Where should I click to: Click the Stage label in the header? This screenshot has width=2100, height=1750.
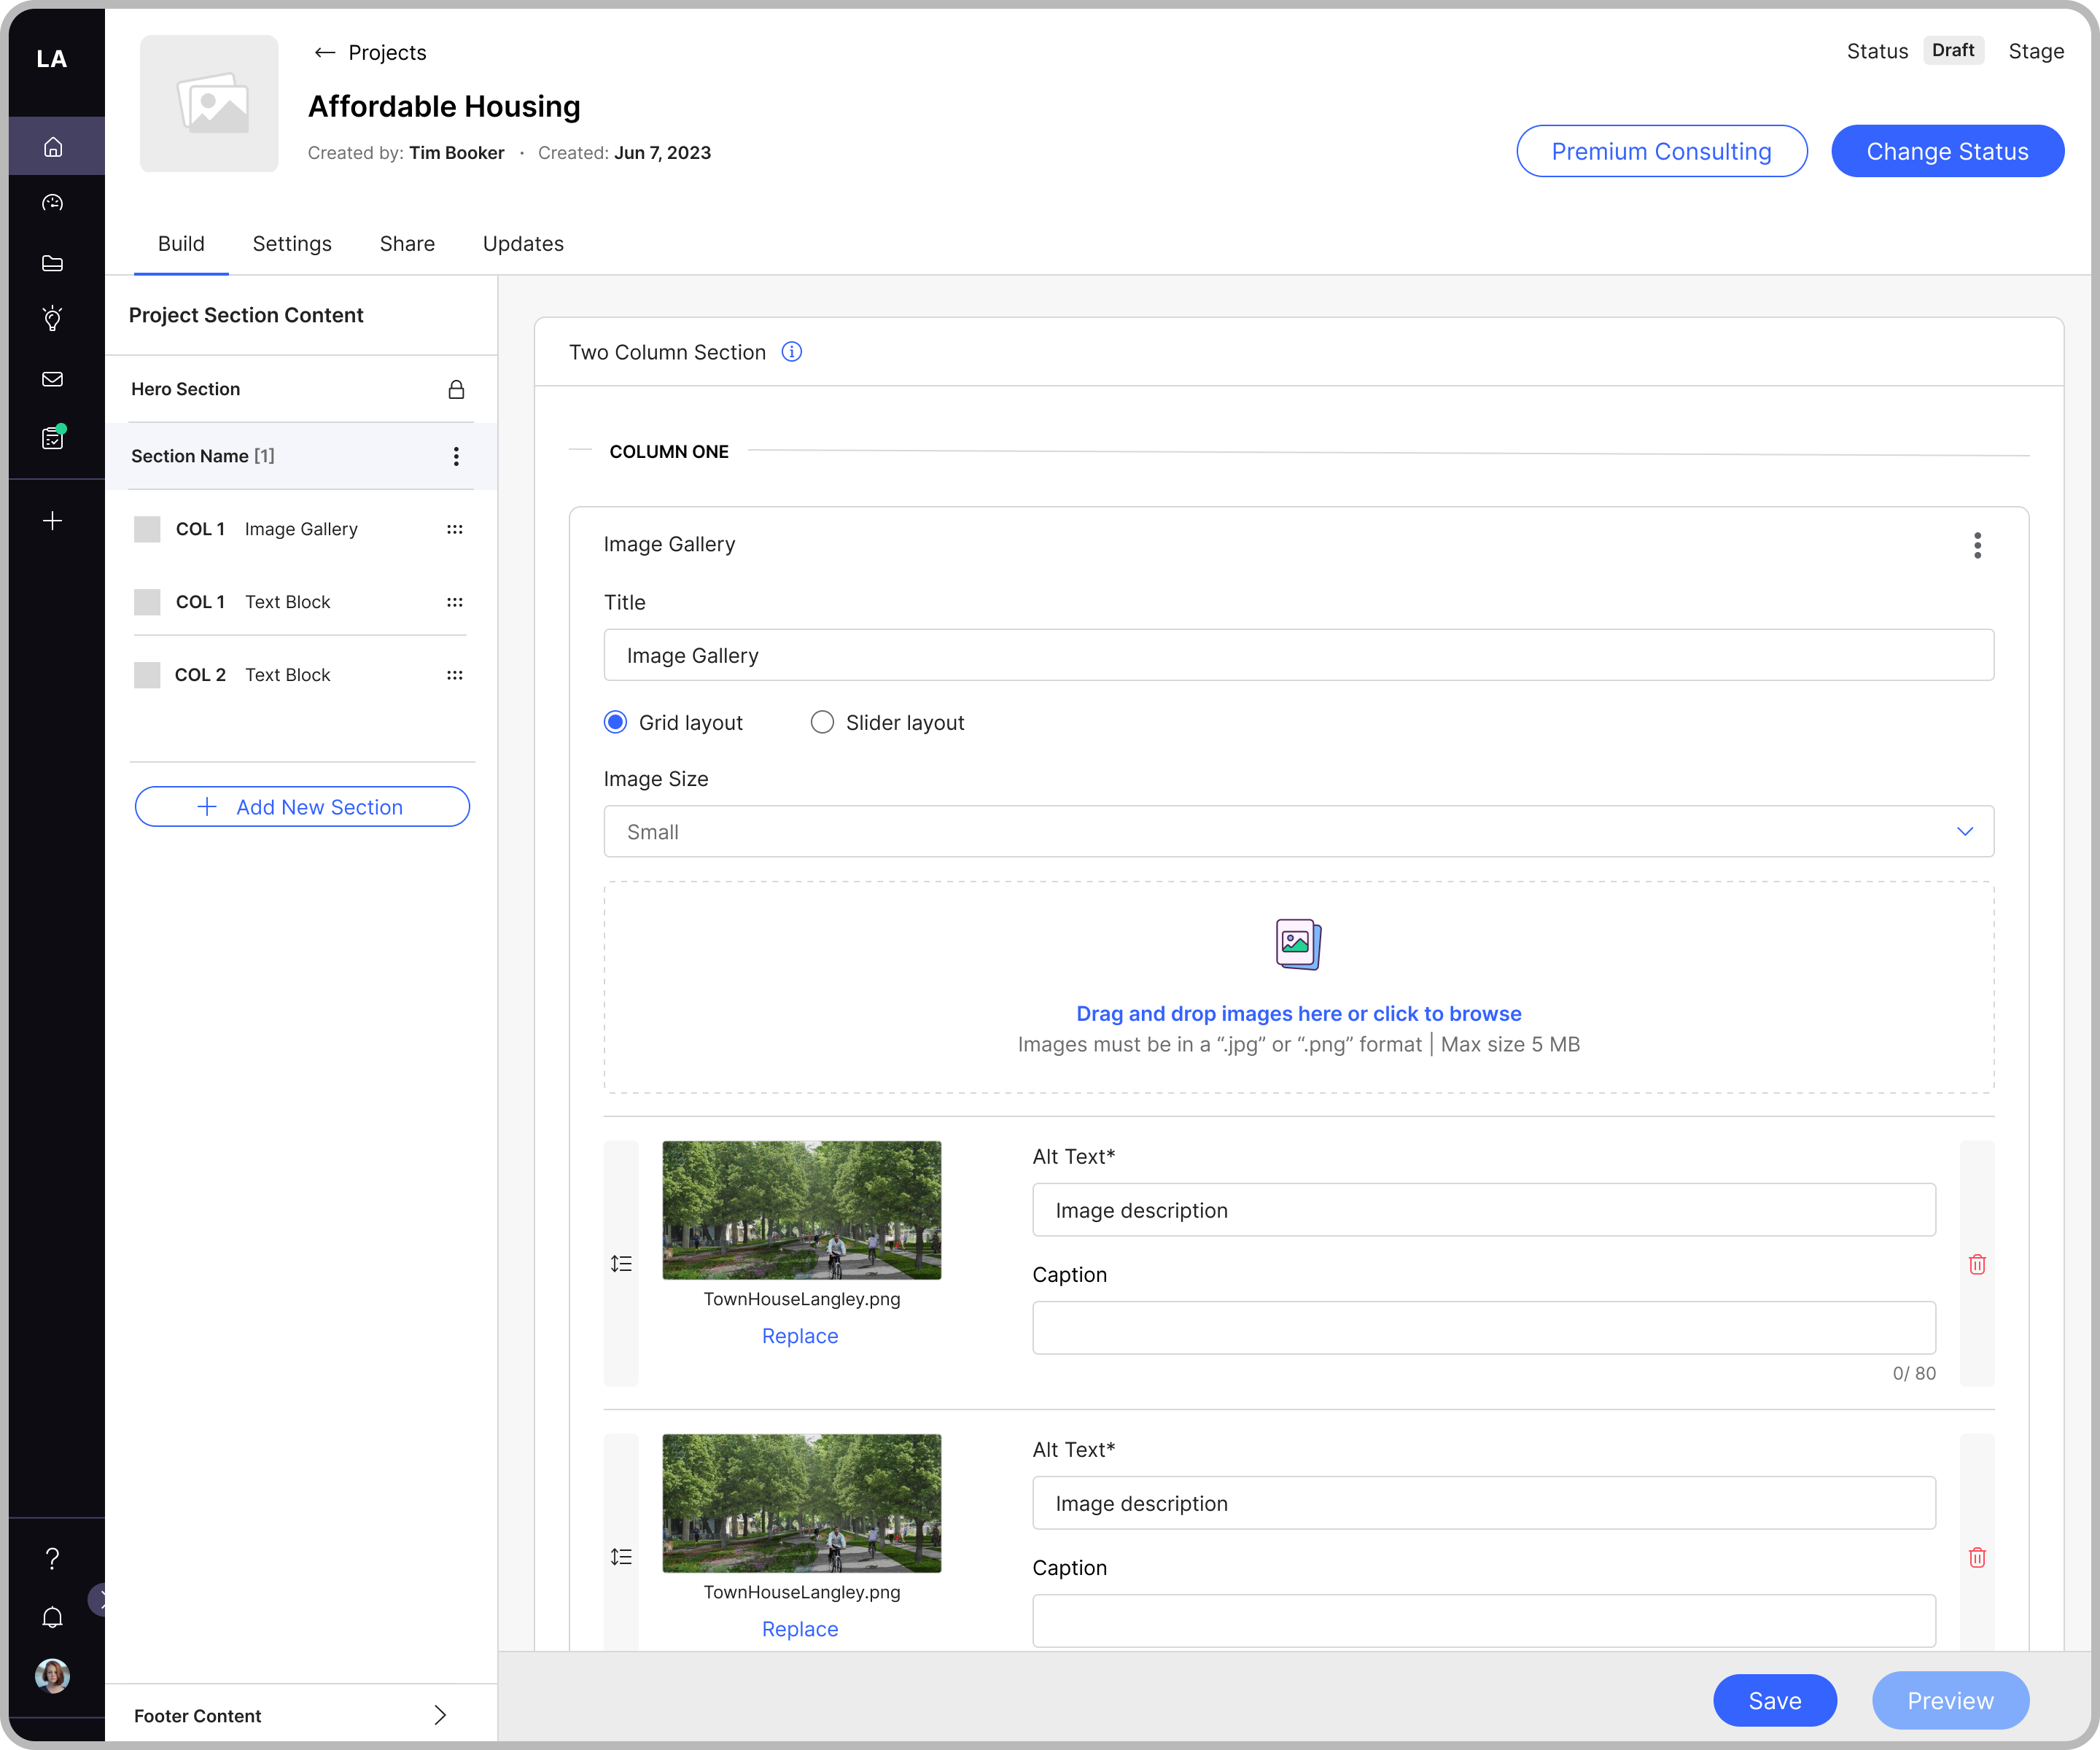[x=2035, y=51]
